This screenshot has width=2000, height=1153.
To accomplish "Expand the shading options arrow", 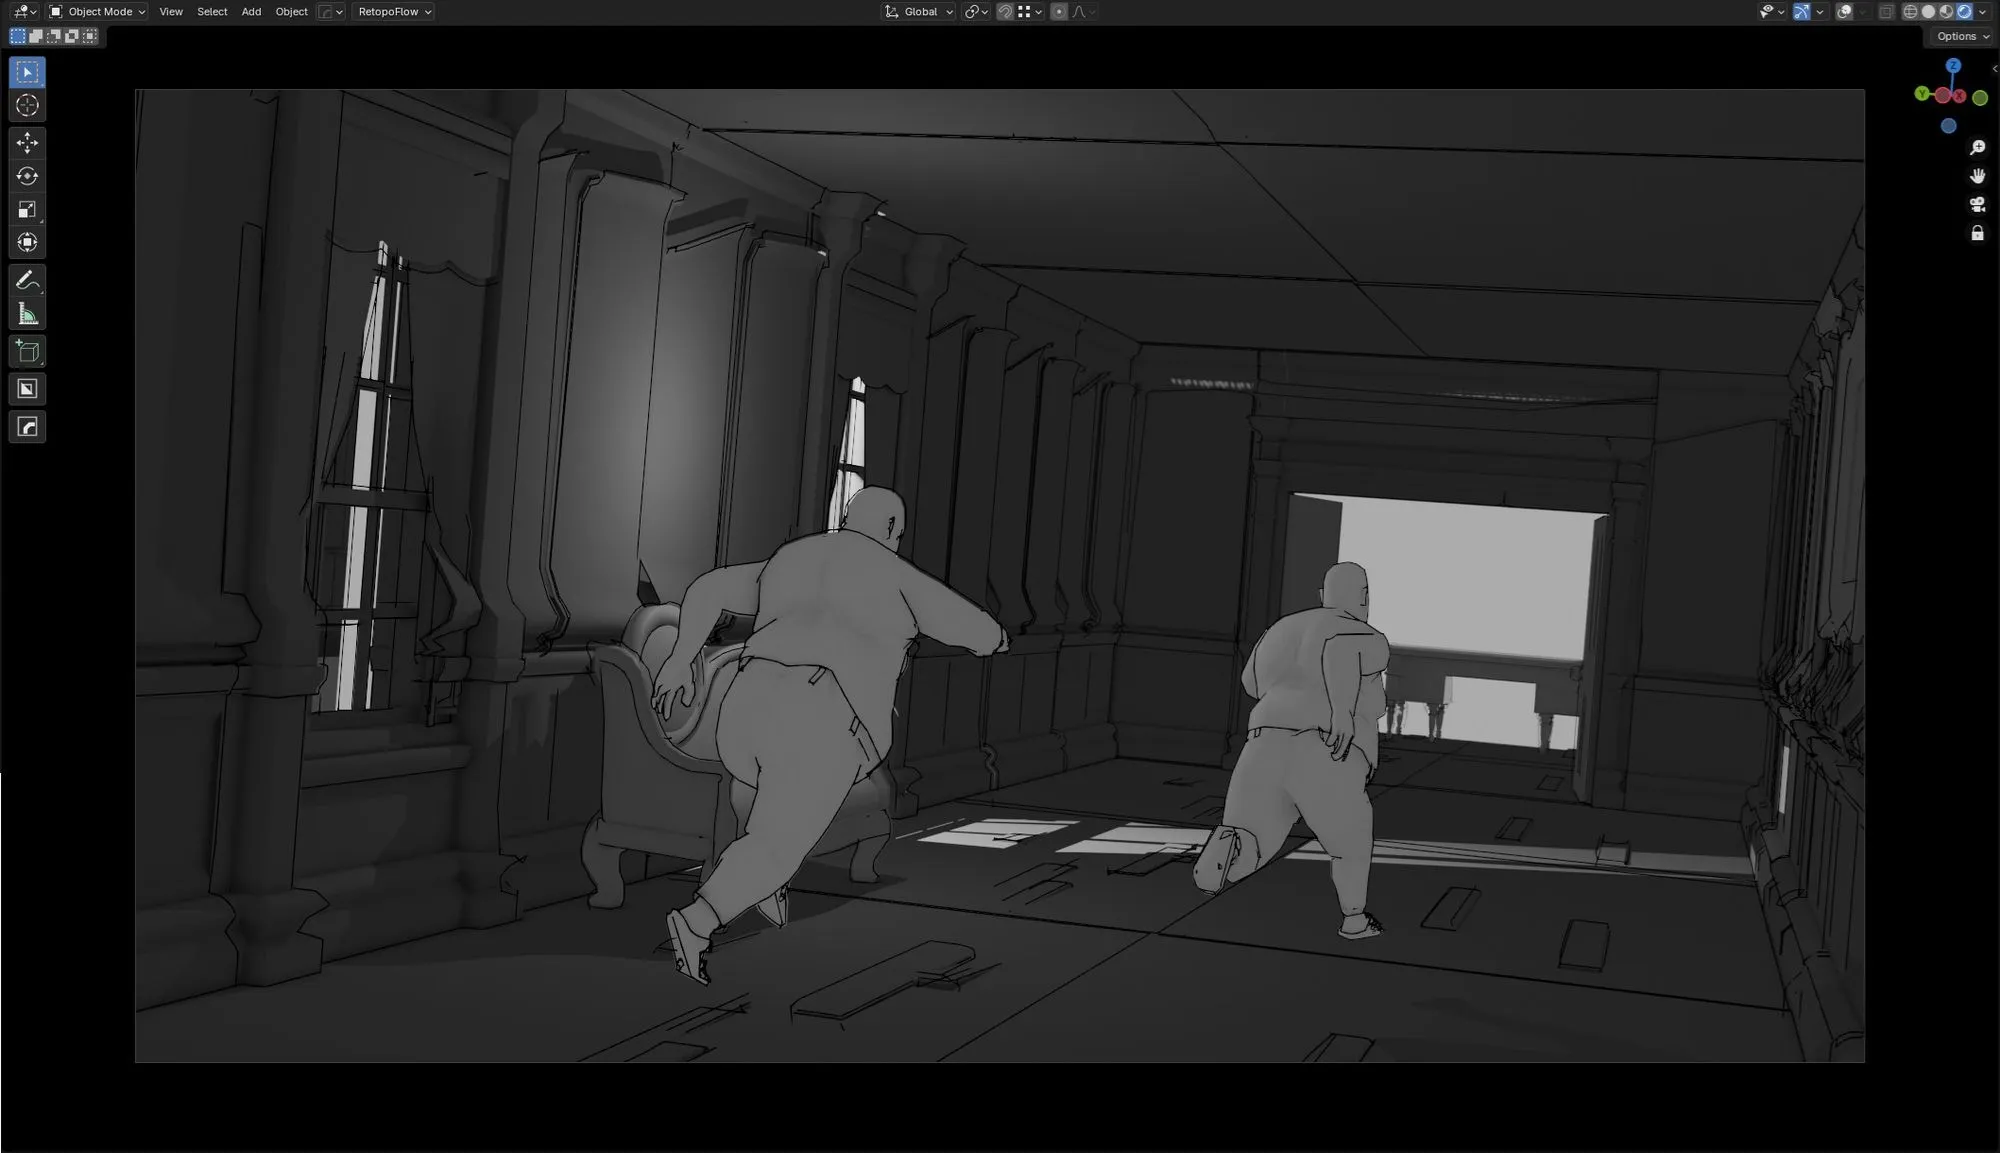I will pos(1982,12).
